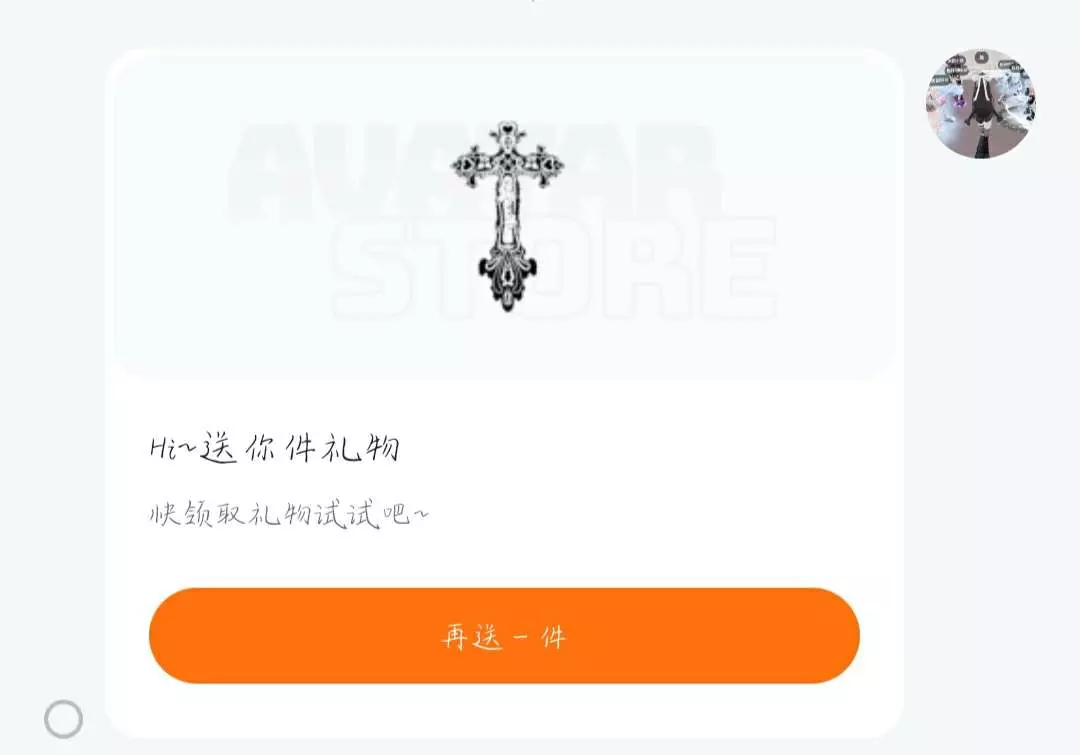Tap the 送 character on the orange button
Viewport: 1080px width, 755px height.
point(488,637)
